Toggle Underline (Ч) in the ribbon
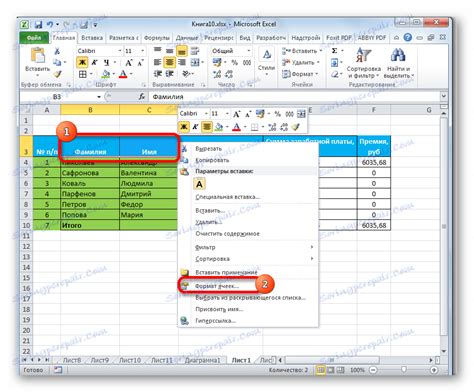Screen dimensions: 474x392 point(106,62)
